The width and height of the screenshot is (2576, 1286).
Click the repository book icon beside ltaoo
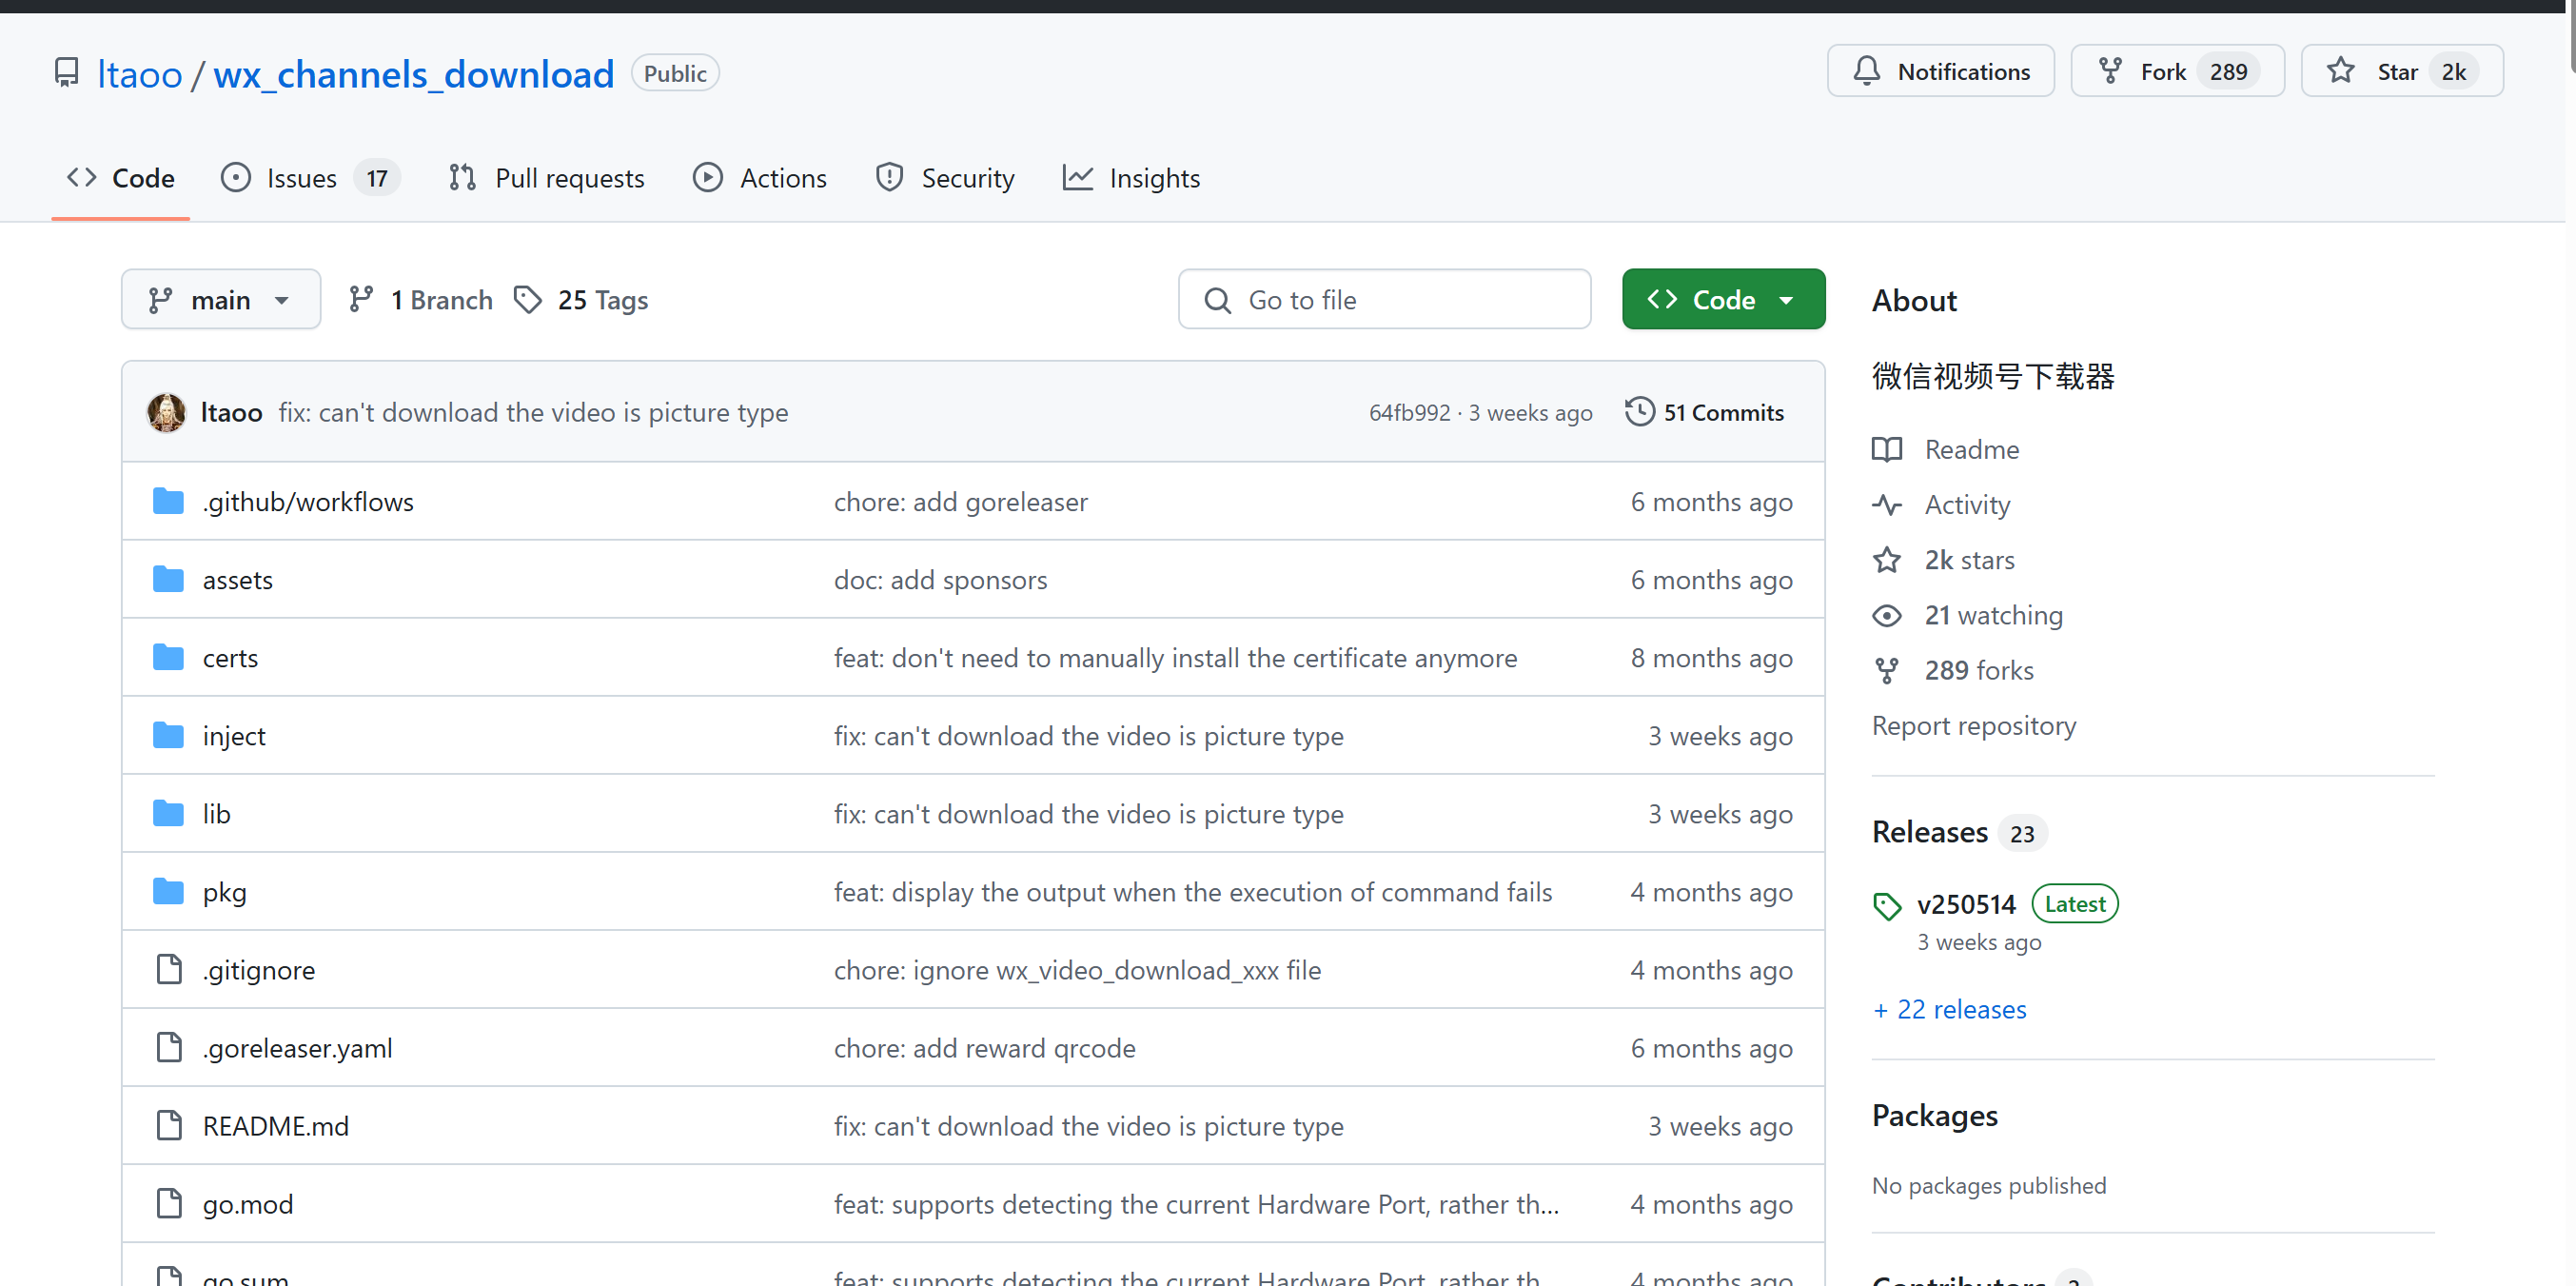[x=66, y=73]
